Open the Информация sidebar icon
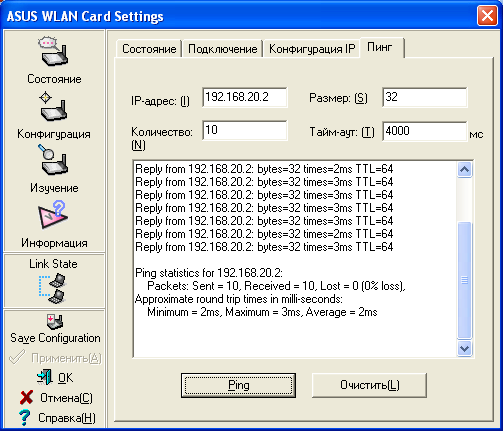This screenshot has width=503, height=431. pos(54,215)
